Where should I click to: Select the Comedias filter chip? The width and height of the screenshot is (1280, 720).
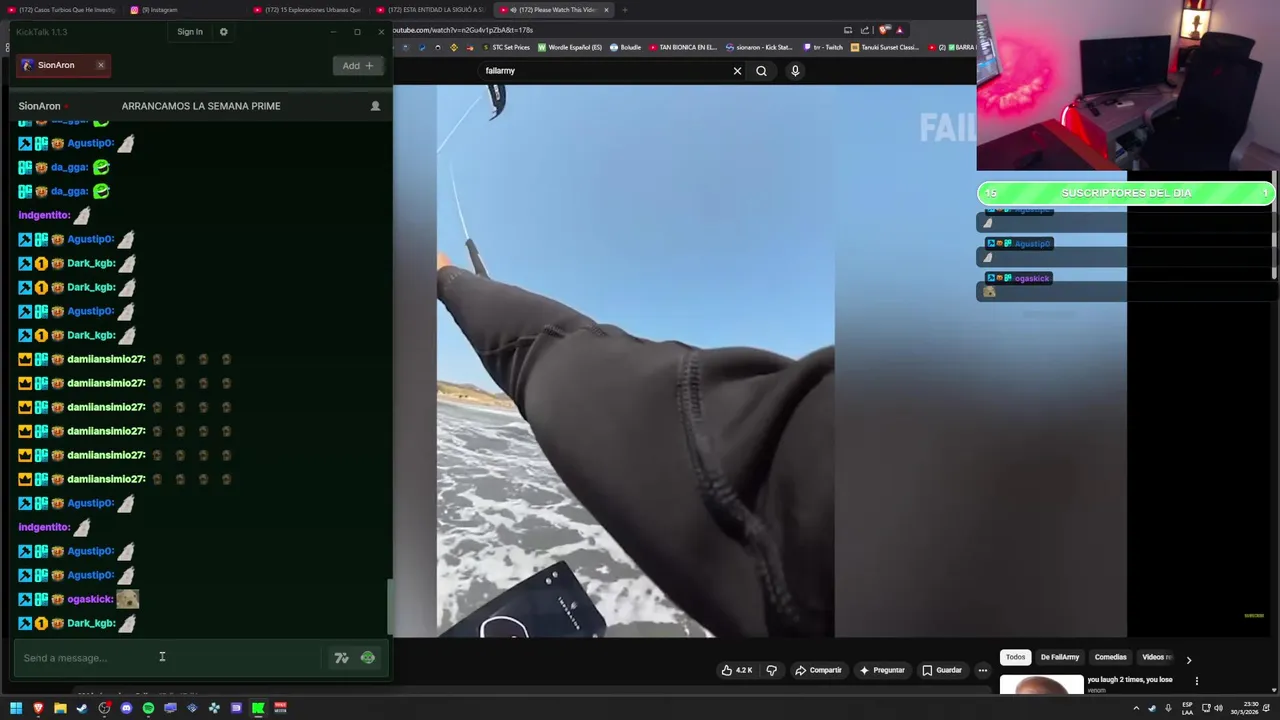1110,657
